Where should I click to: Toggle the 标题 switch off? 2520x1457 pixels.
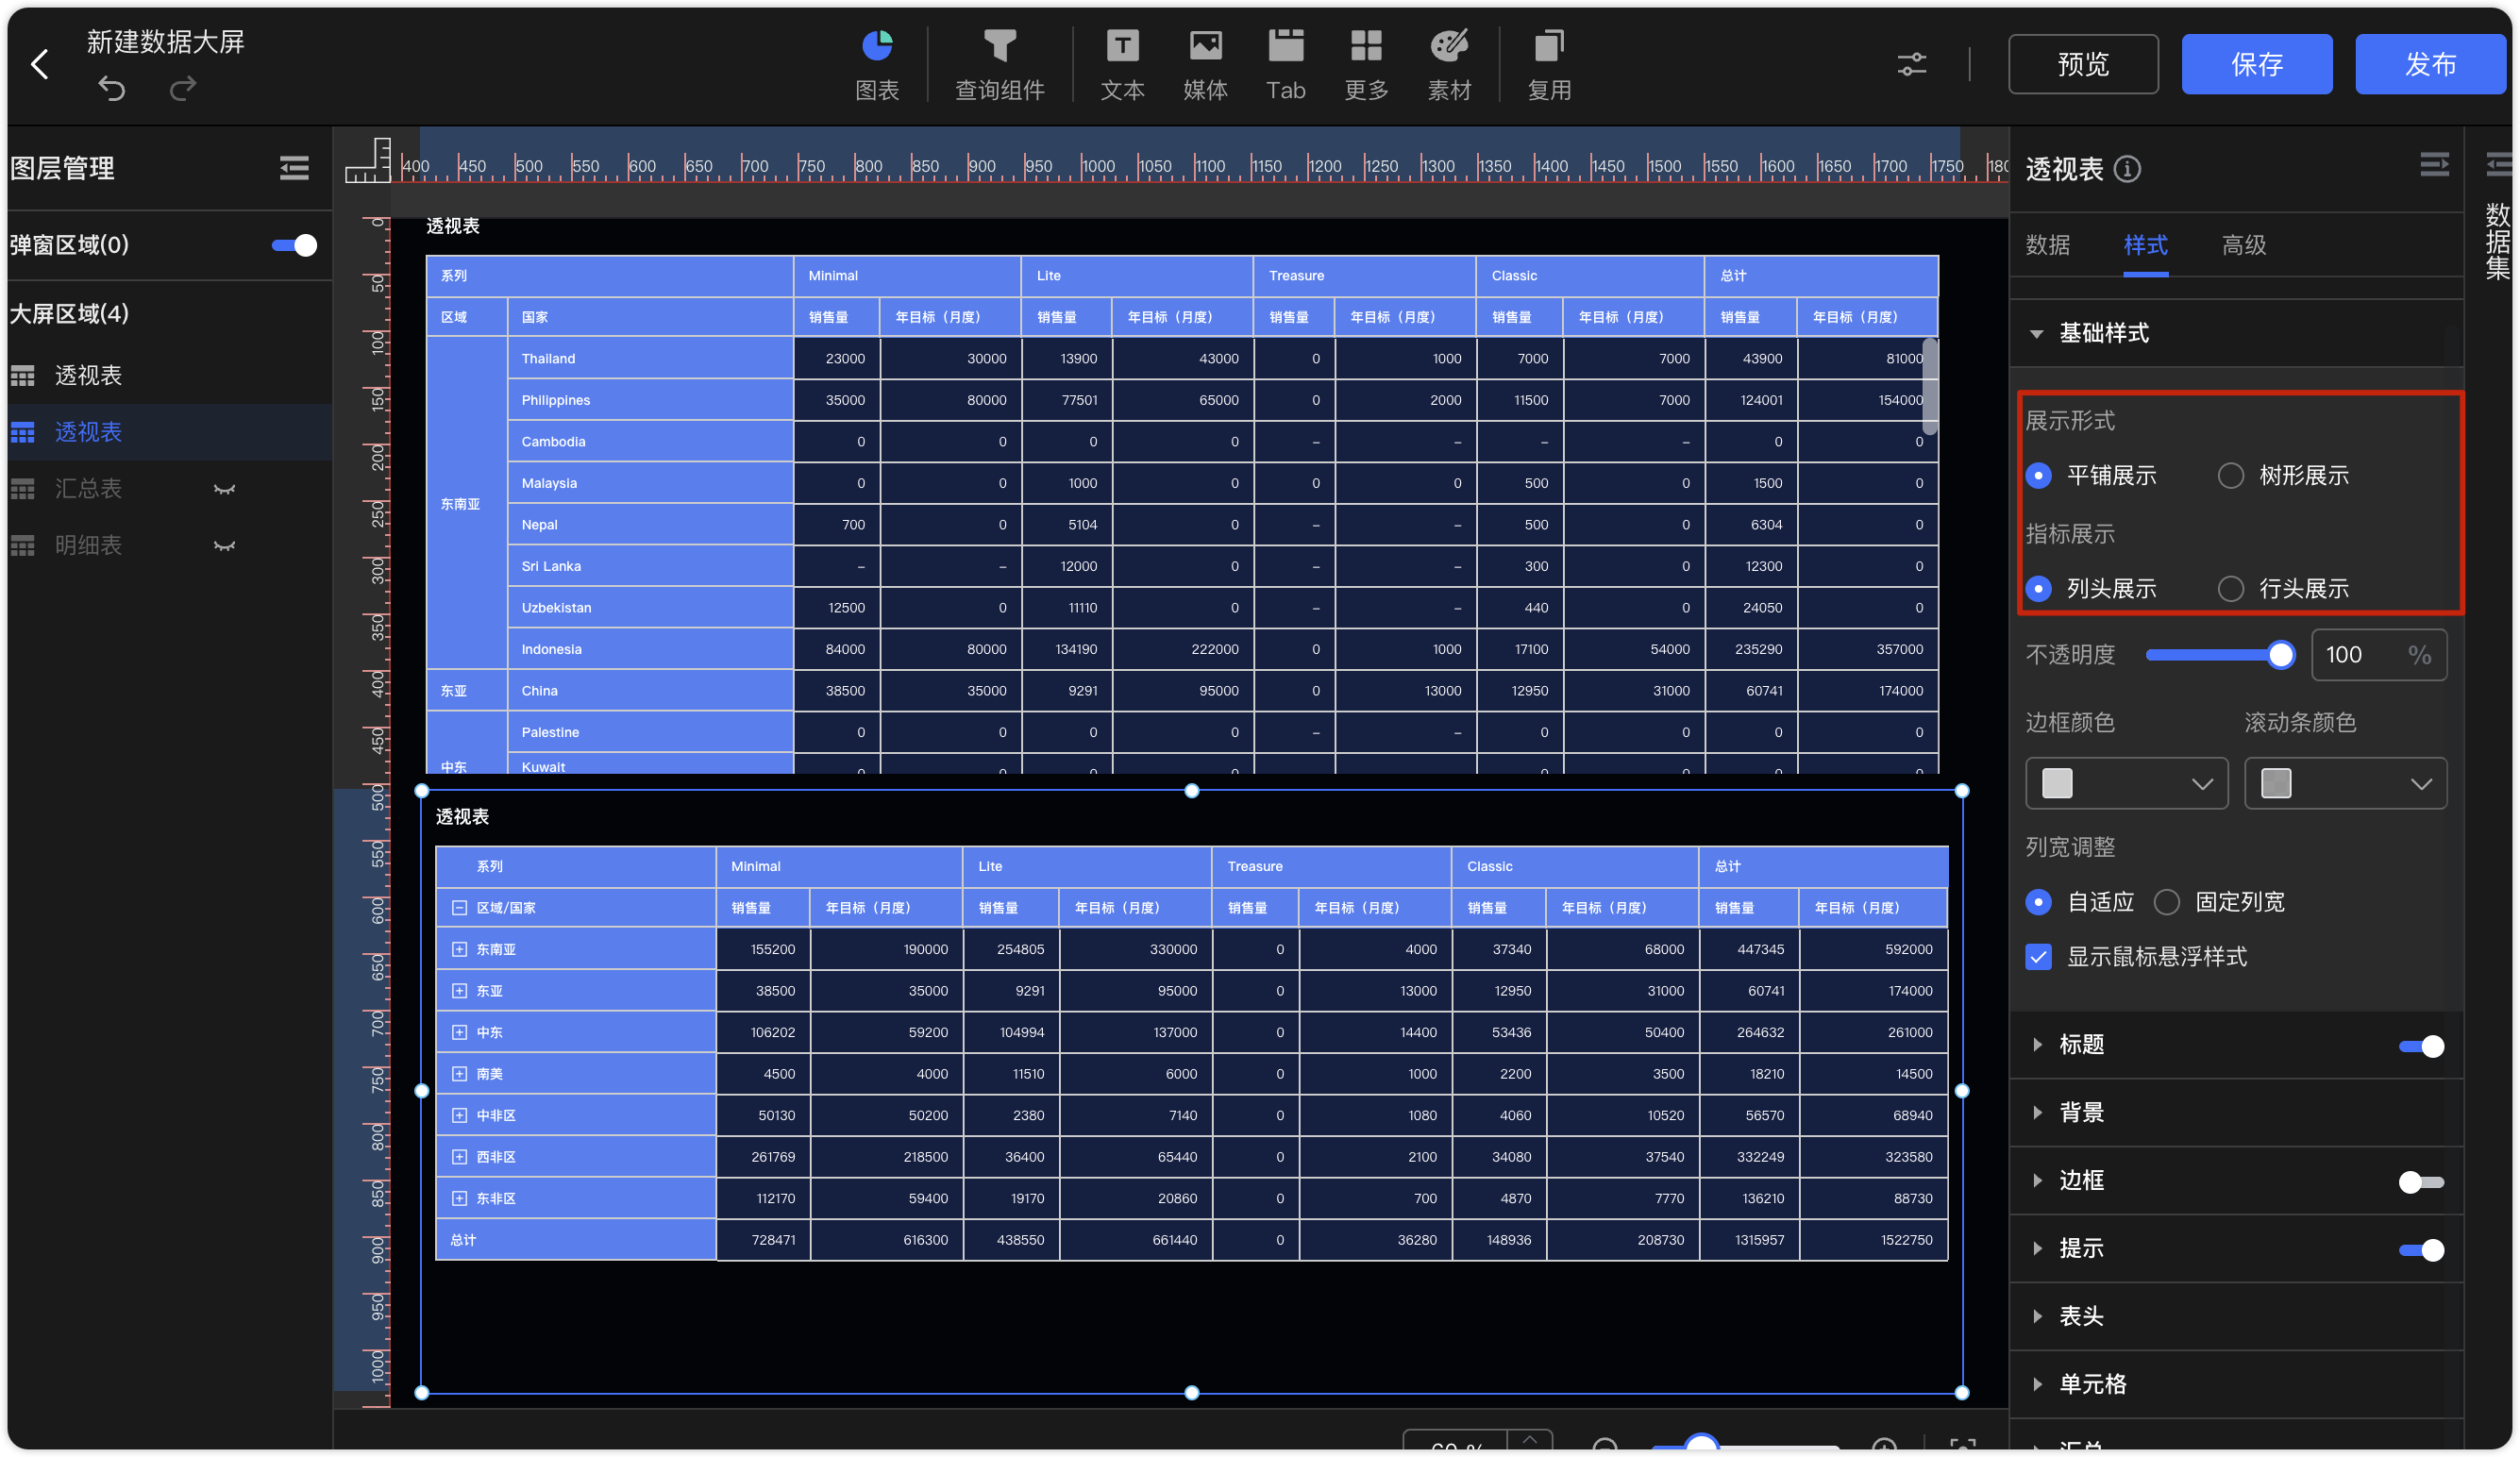point(2420,1046)
